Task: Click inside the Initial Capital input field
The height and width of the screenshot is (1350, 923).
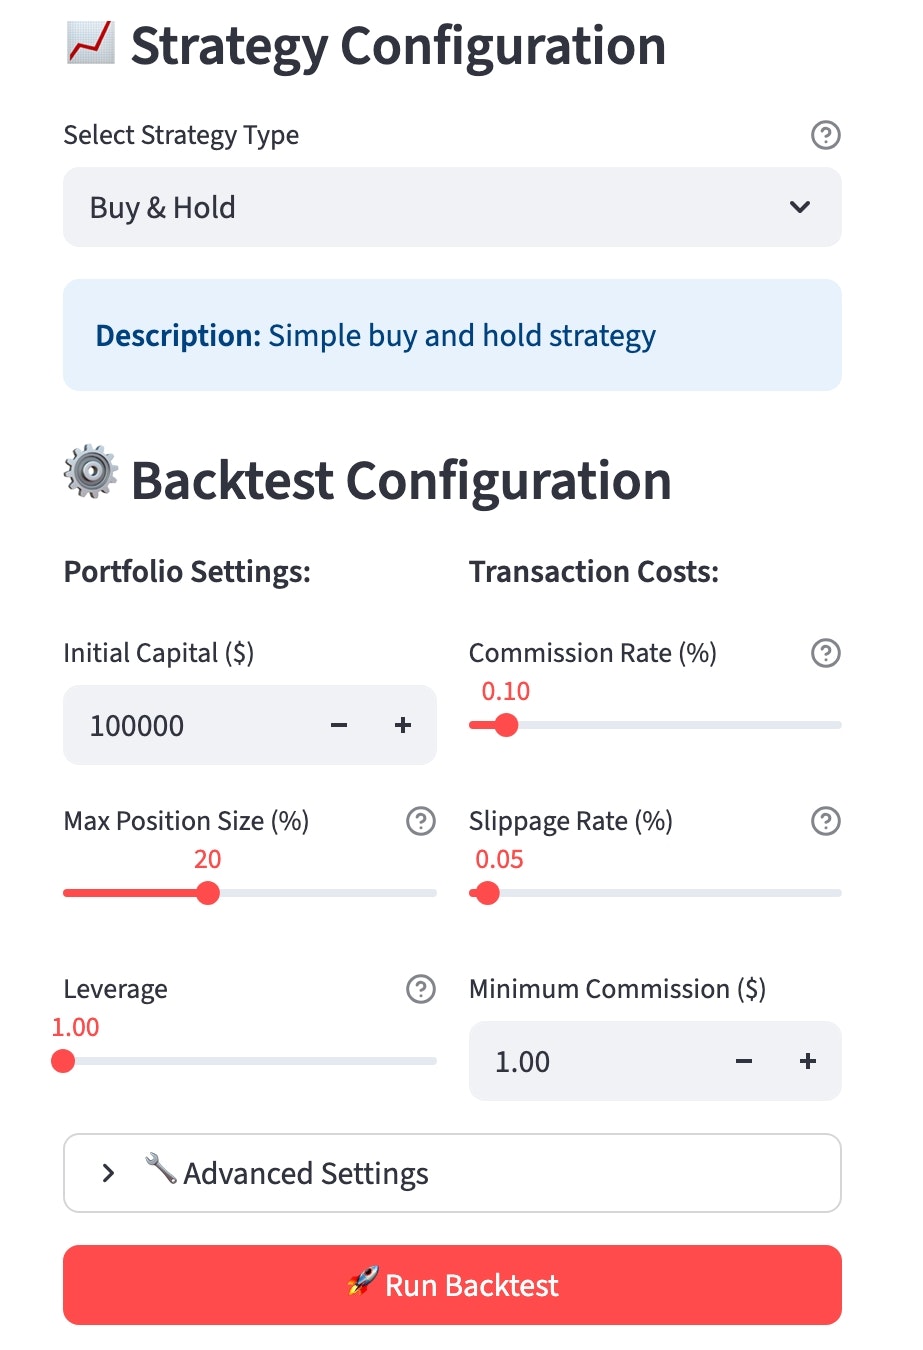Action: click(180, 725)
